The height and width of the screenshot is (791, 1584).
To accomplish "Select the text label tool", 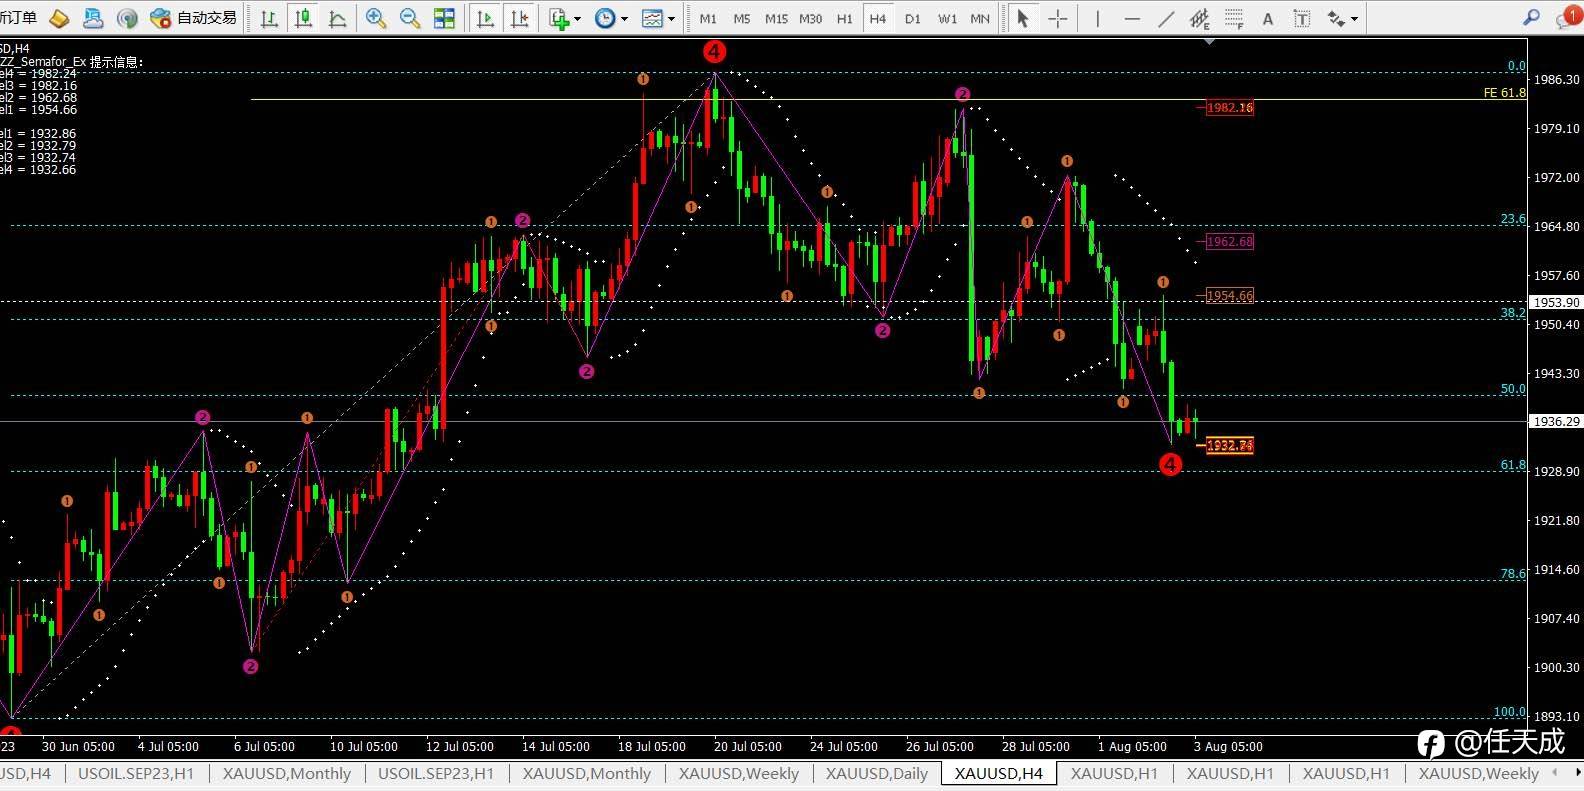I will pyautogui.click(x=1302, y=18).
